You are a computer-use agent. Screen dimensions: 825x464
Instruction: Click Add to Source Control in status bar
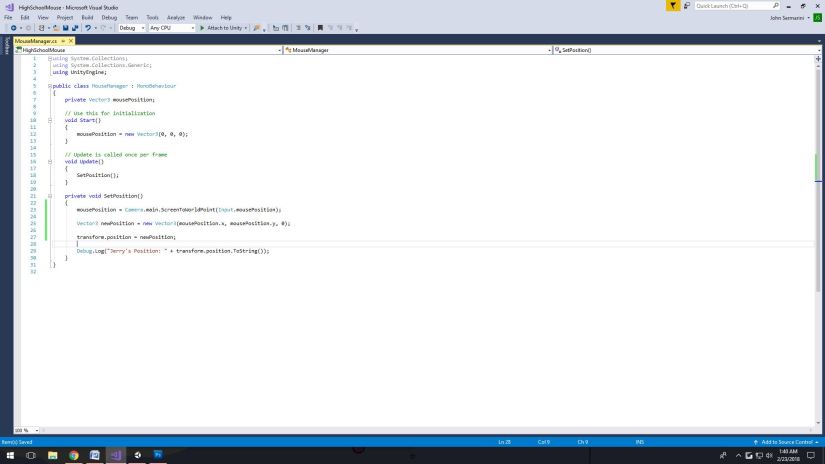783,441
